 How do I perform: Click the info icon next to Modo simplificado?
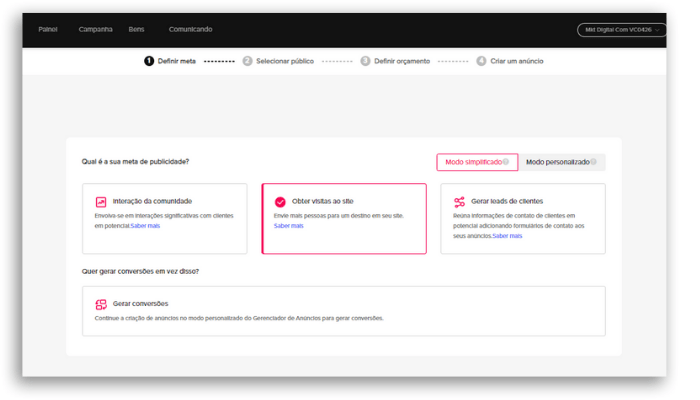pos(506,162)
